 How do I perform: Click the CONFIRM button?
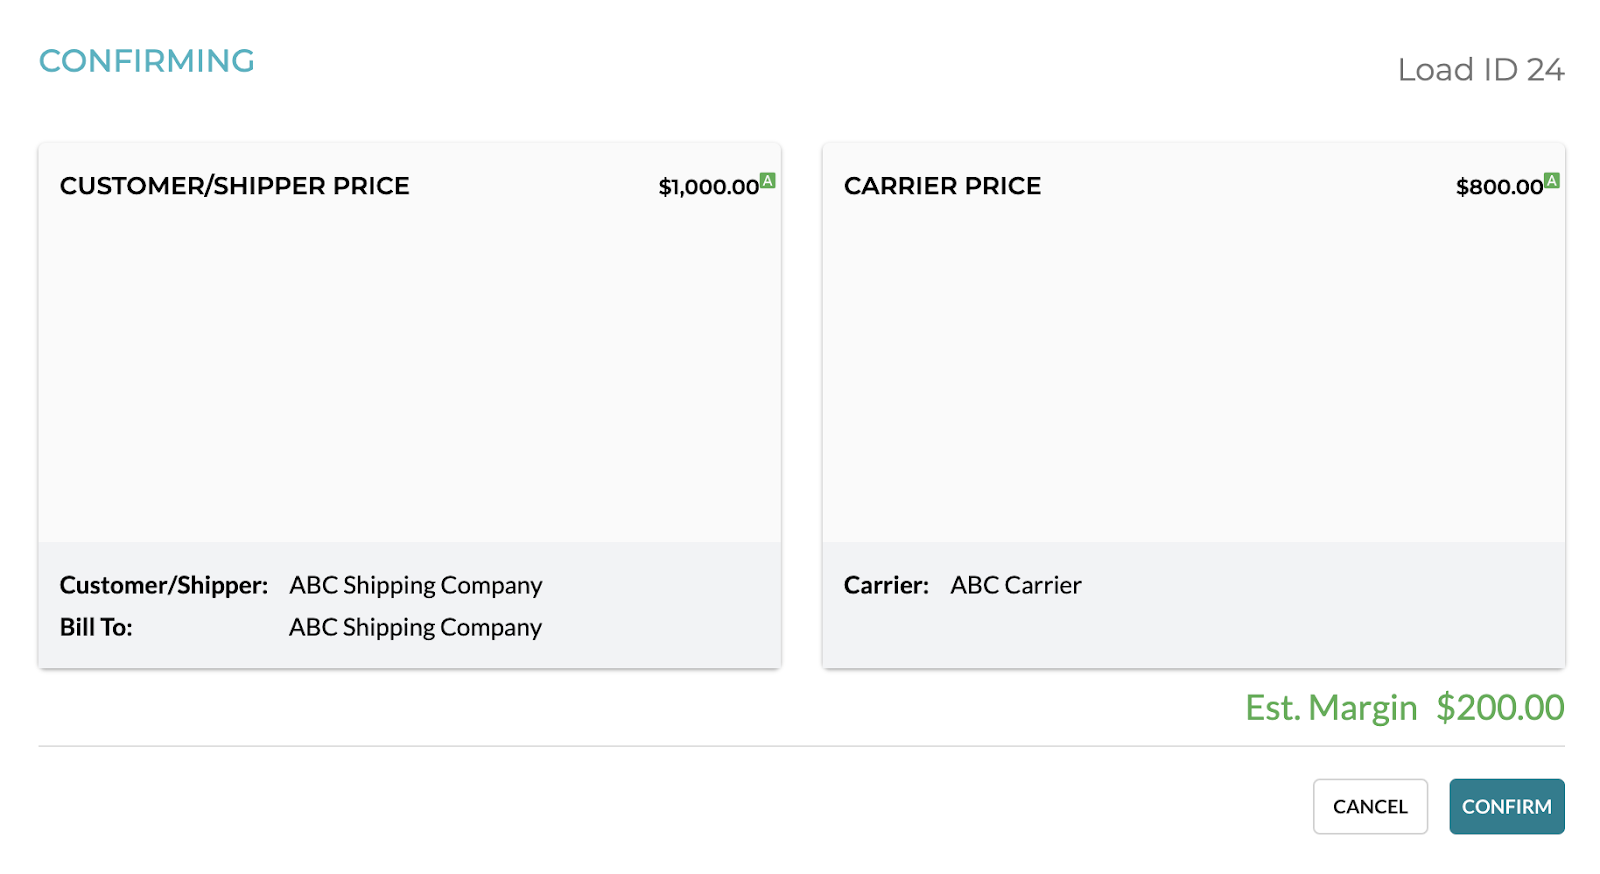click(1506, 806)
